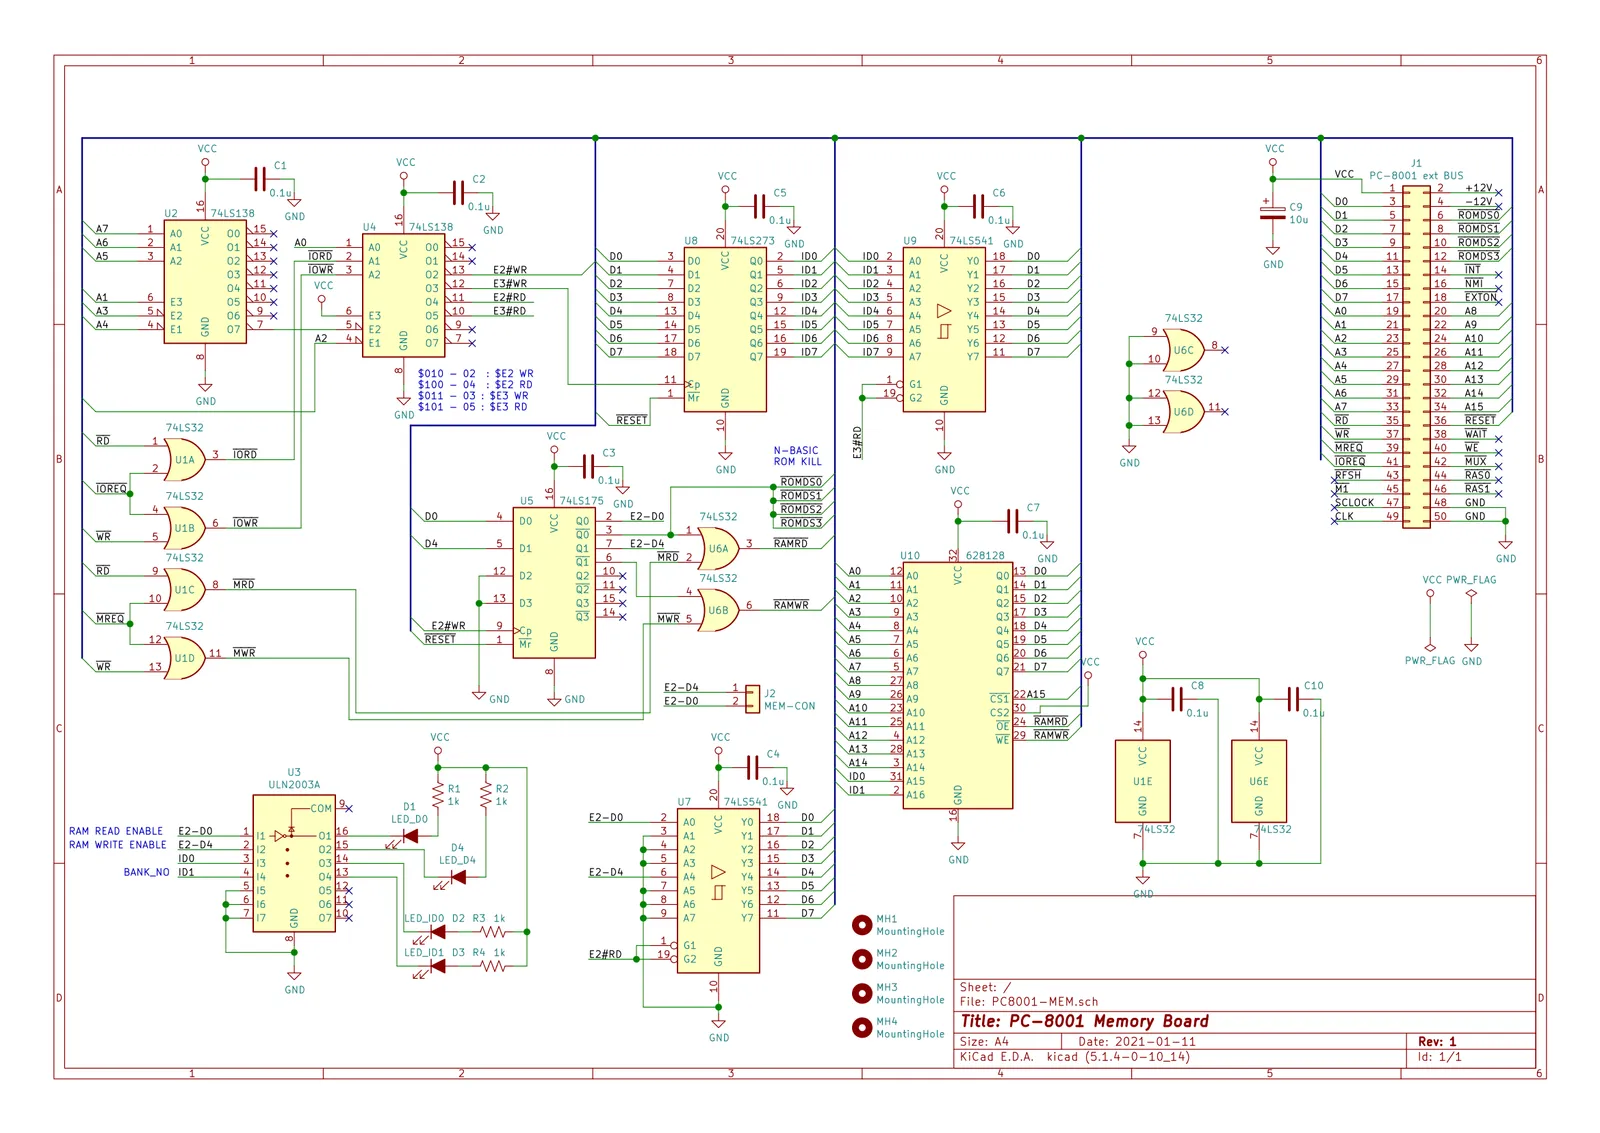Select the '$010 - 02 : $E2 WR' note
The width and height of the screenshot is (1600, 1133).
point(476,373)
